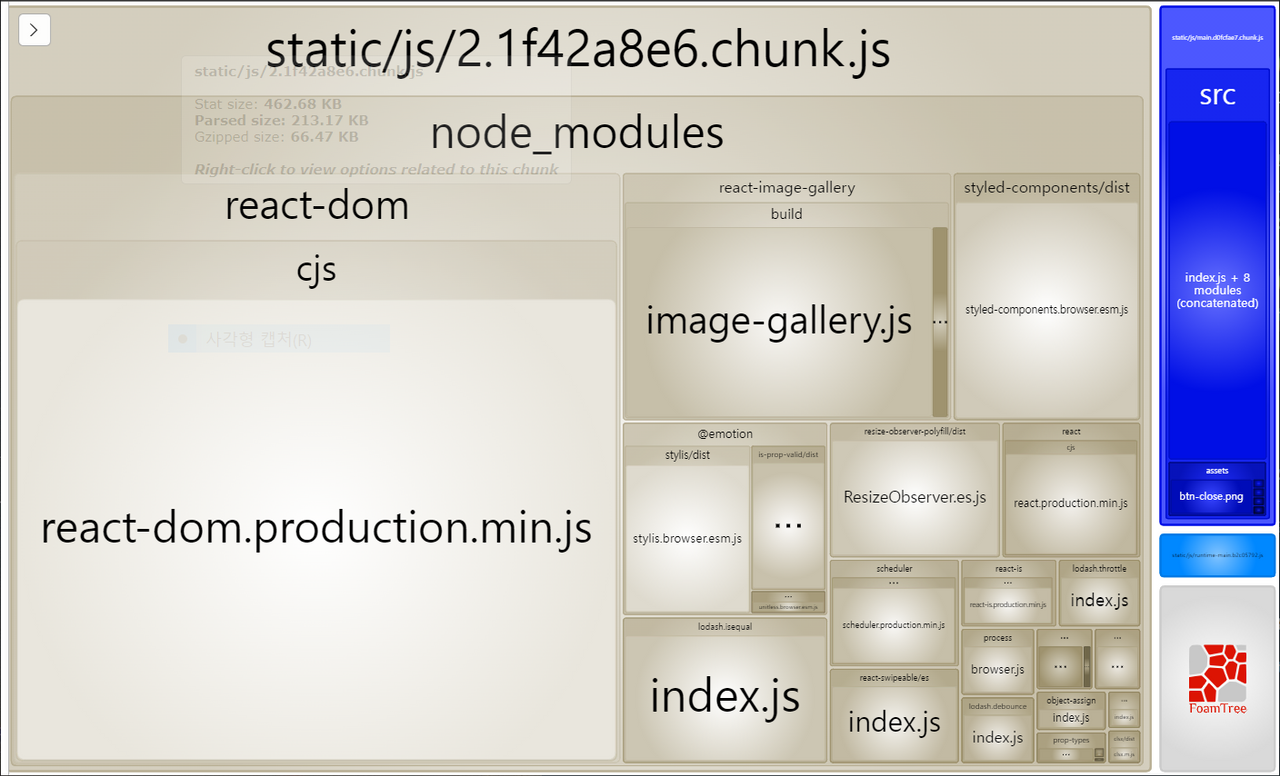
Task: Select the build folder in react-image-gallery
Action: [x=786, y=214]
